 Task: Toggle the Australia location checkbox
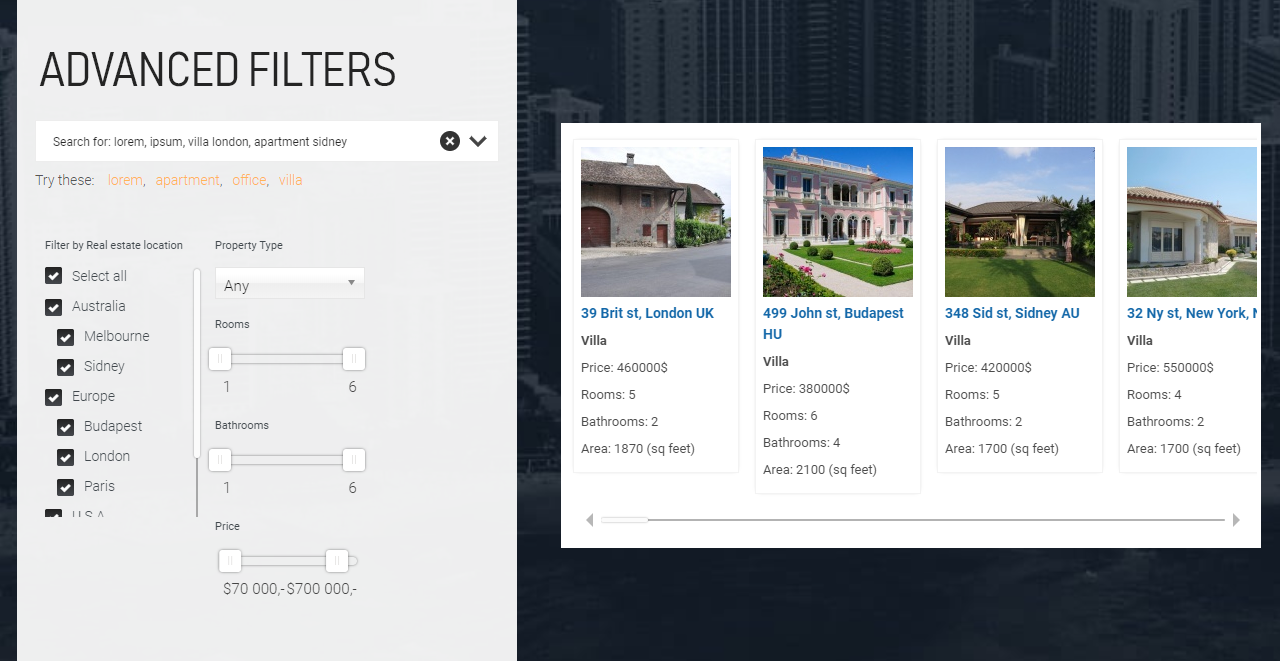(x=54, y=306)
